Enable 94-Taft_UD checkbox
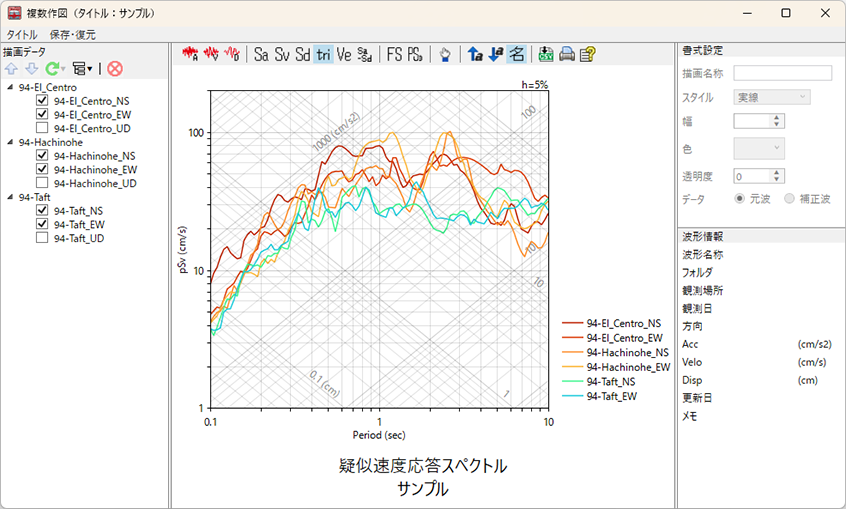The image size is (846, 509). click(42, 238)
